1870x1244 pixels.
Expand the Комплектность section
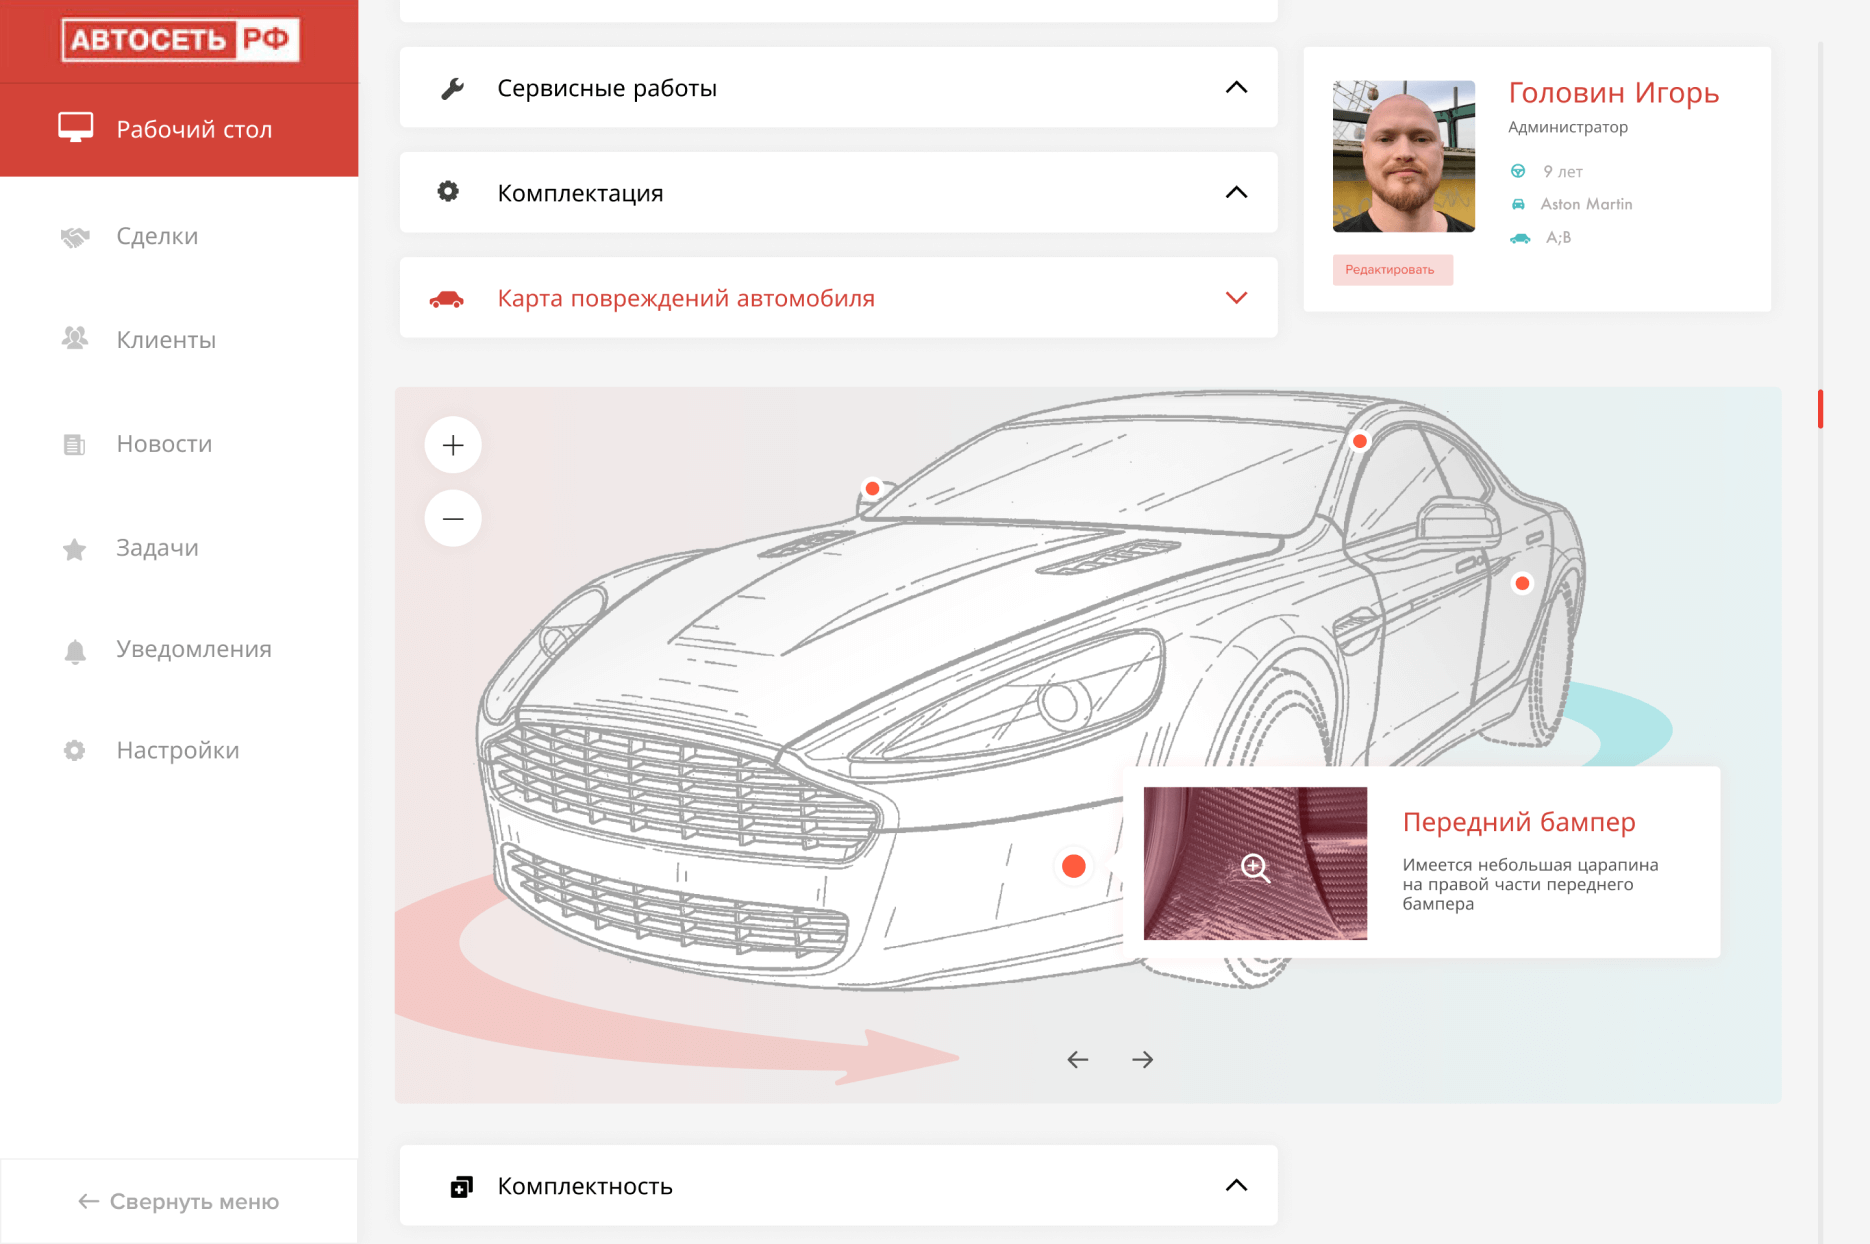tap(1236, 1186)
